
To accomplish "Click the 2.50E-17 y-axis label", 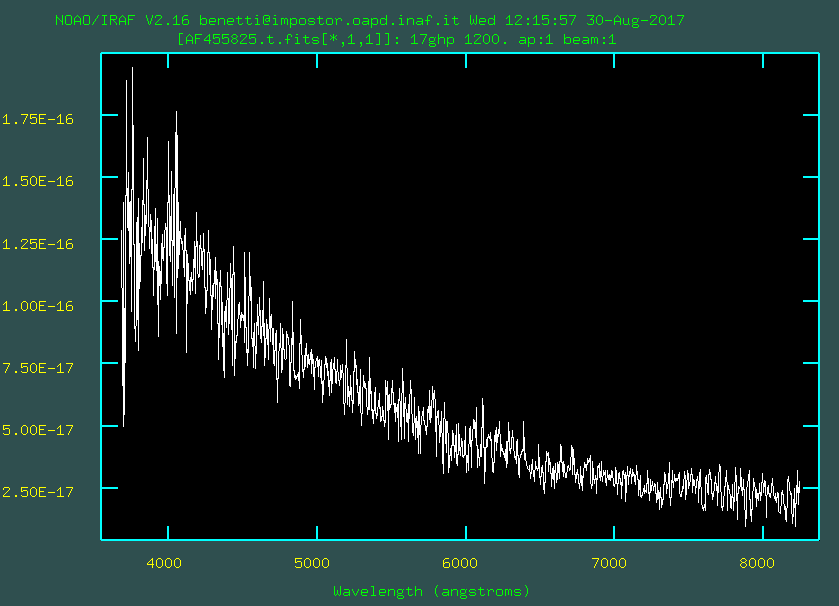I will coord(38,492).
